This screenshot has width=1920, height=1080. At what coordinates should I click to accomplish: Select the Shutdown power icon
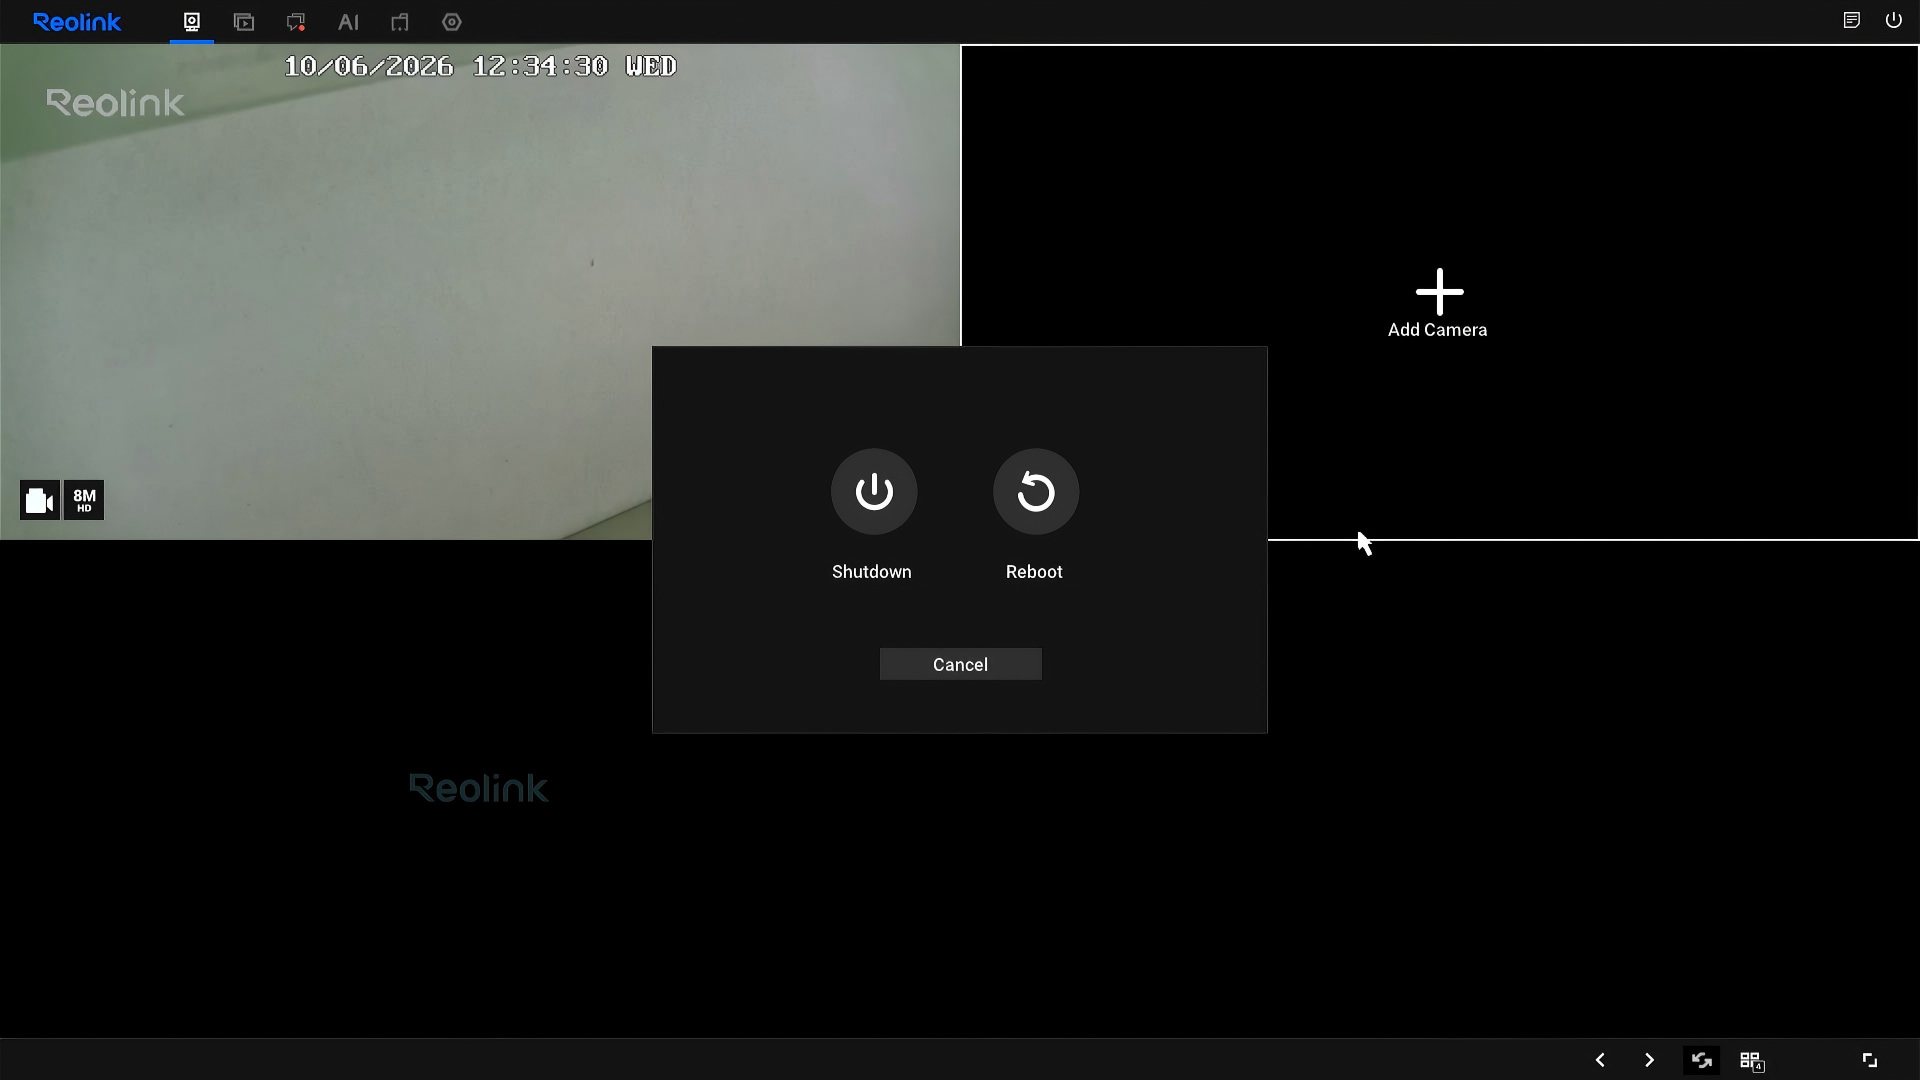click(874, 491)
